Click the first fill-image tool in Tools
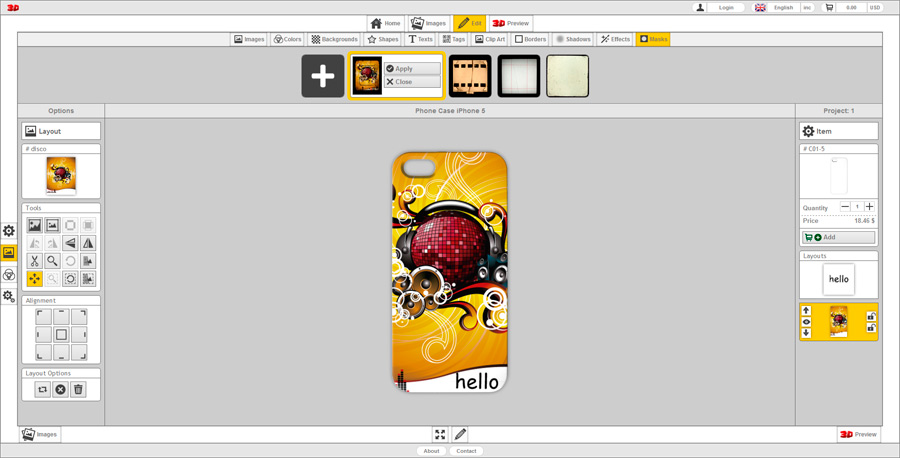This screenshot has height=458, width=900. [34, 226]
